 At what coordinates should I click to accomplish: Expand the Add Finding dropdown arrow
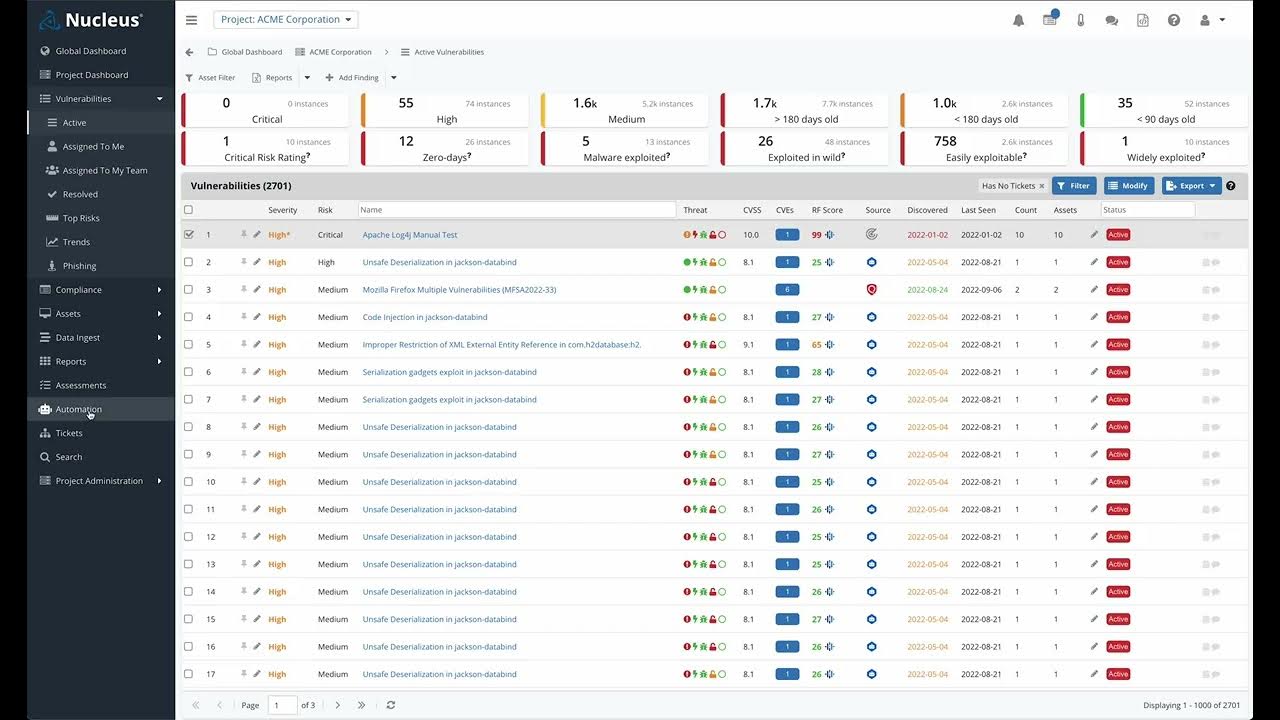393,78
